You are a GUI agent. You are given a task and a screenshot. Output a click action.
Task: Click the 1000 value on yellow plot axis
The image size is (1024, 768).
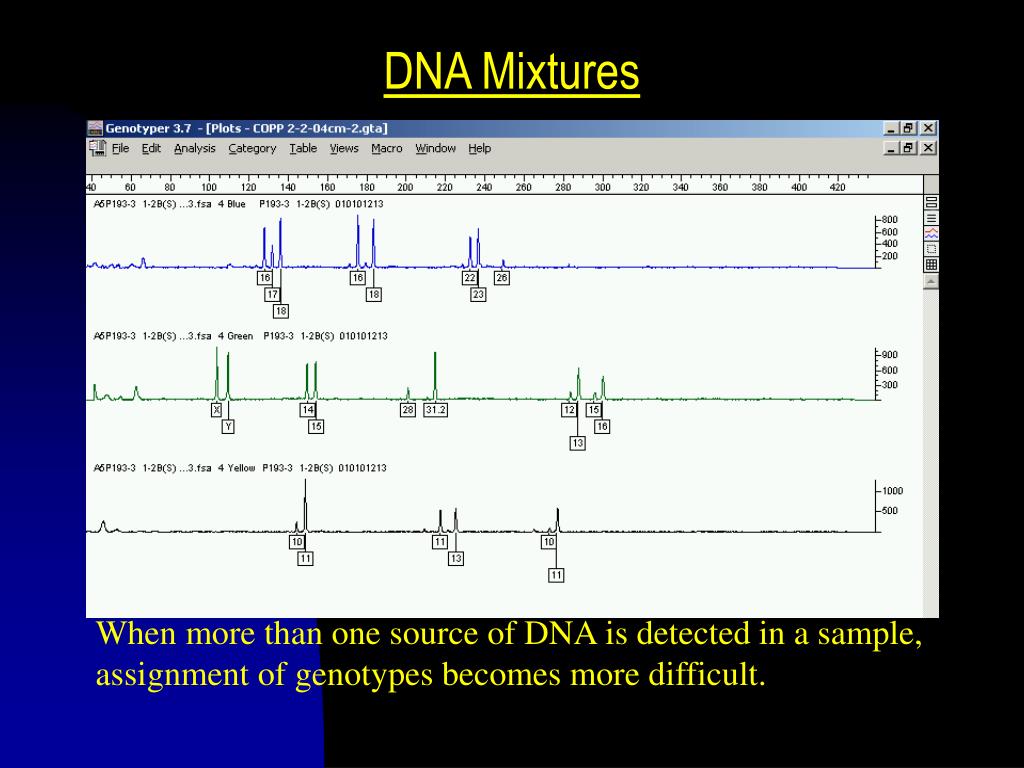point(892,491)
